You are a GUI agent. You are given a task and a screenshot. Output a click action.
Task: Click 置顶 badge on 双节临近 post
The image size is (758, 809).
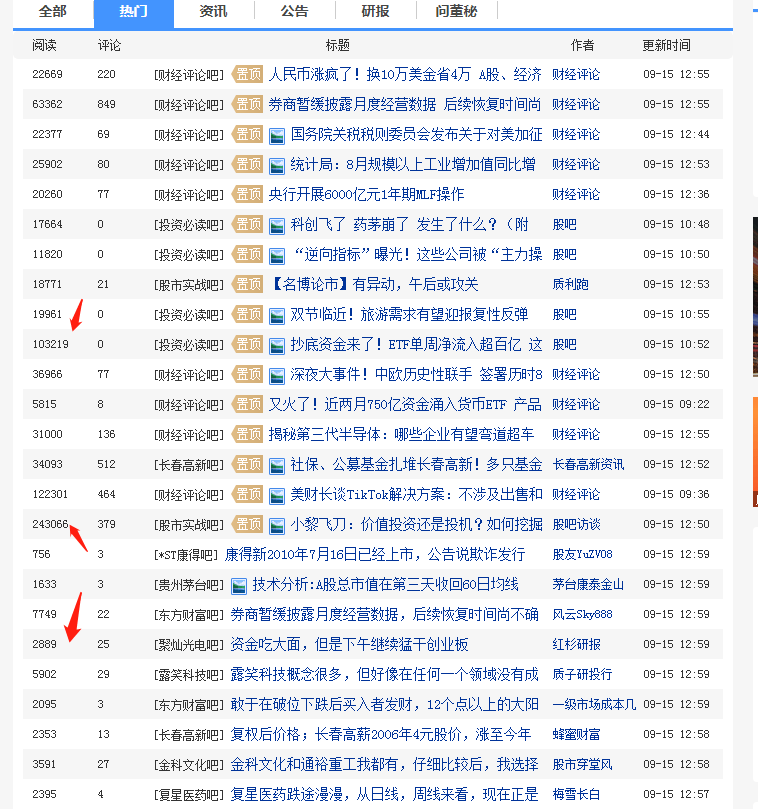pos(248,314)
